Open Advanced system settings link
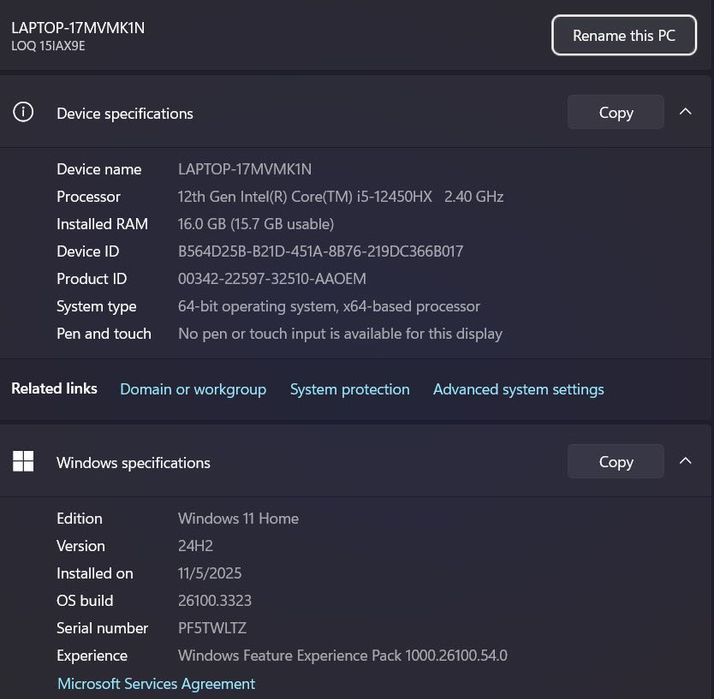714x699 pixels. 519,389
